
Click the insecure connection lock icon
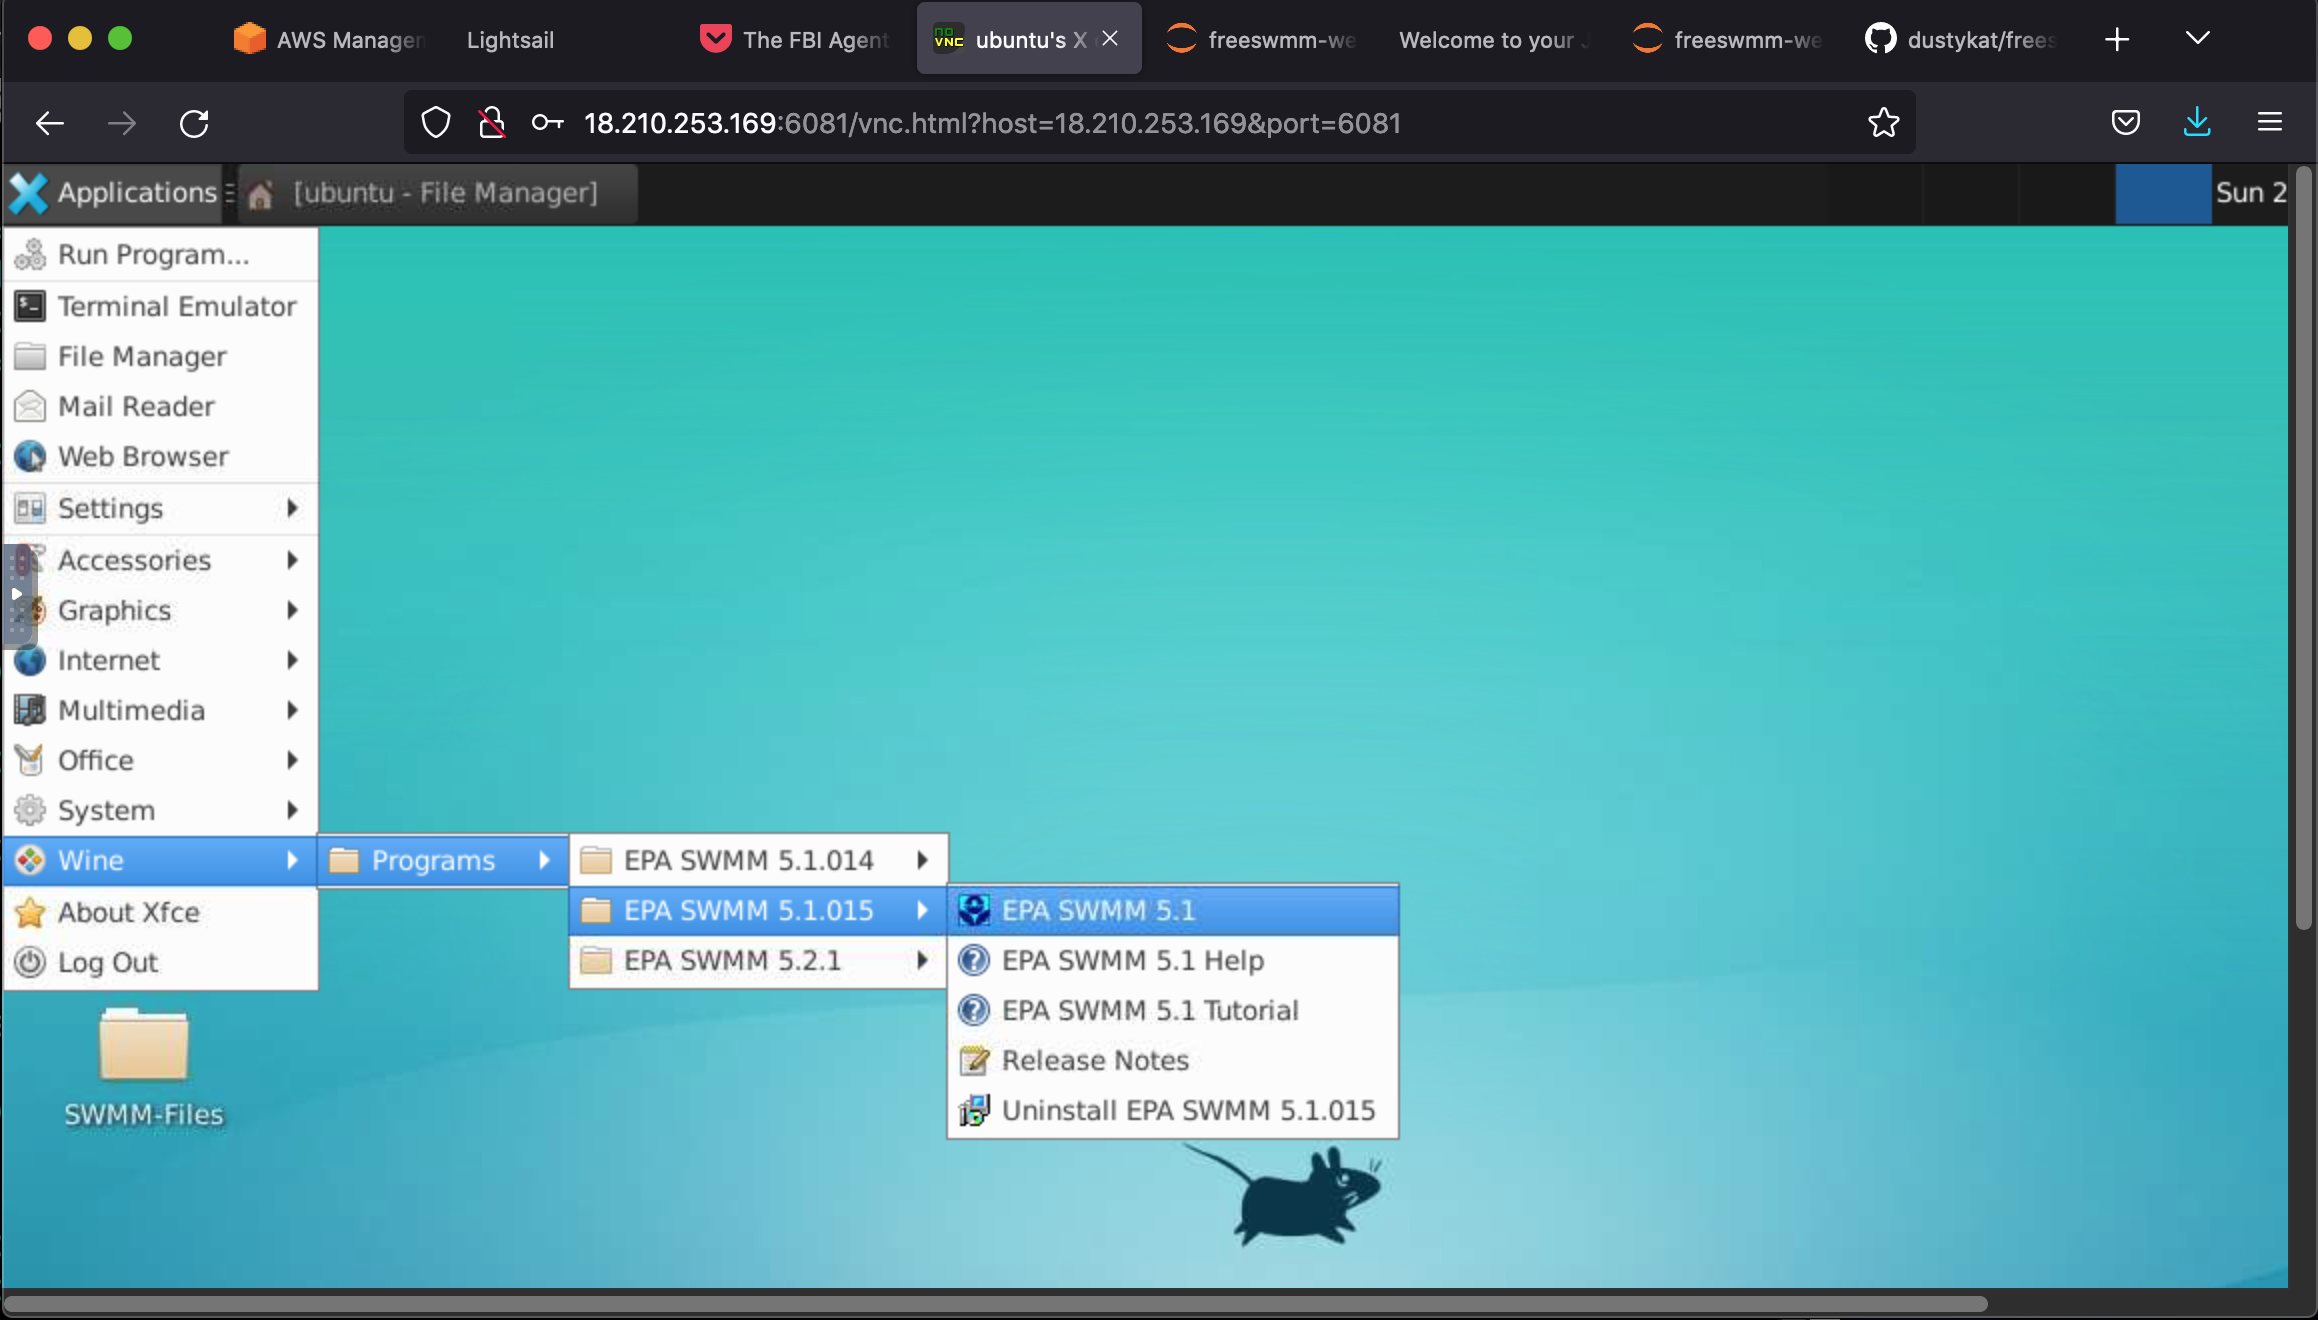coord(491,122)
